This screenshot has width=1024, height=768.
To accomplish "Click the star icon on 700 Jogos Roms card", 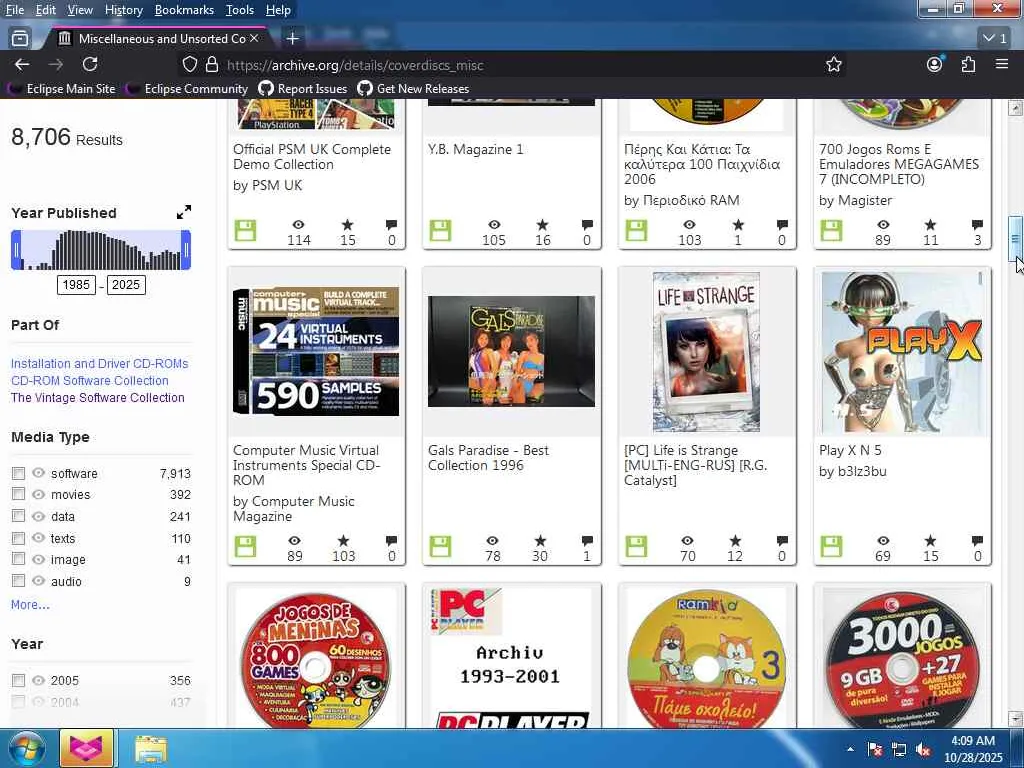I will tap(931, 225).
